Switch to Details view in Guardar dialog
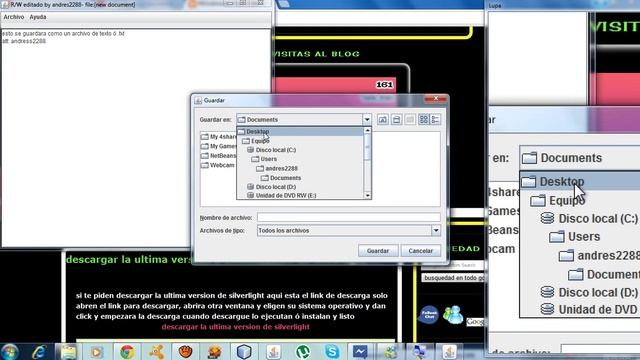Viewport: 640px width, 360px height. 435,120
